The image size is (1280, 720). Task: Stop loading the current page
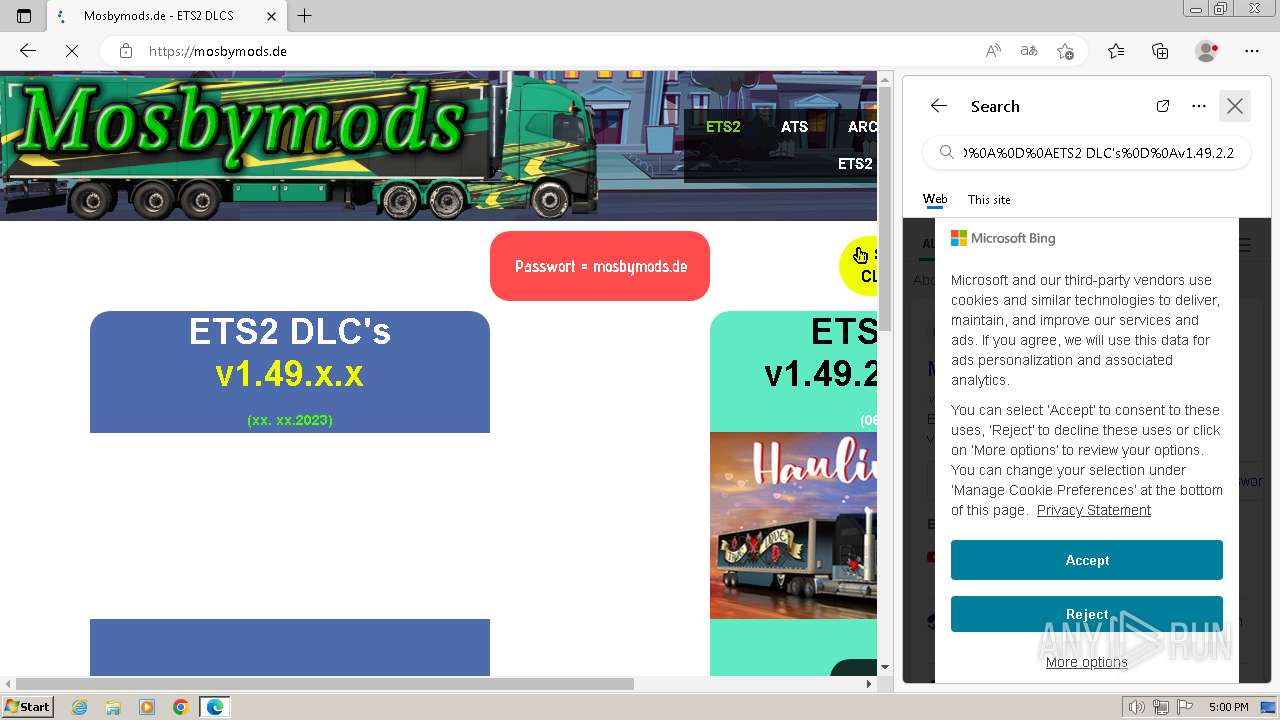coord(72,51)
